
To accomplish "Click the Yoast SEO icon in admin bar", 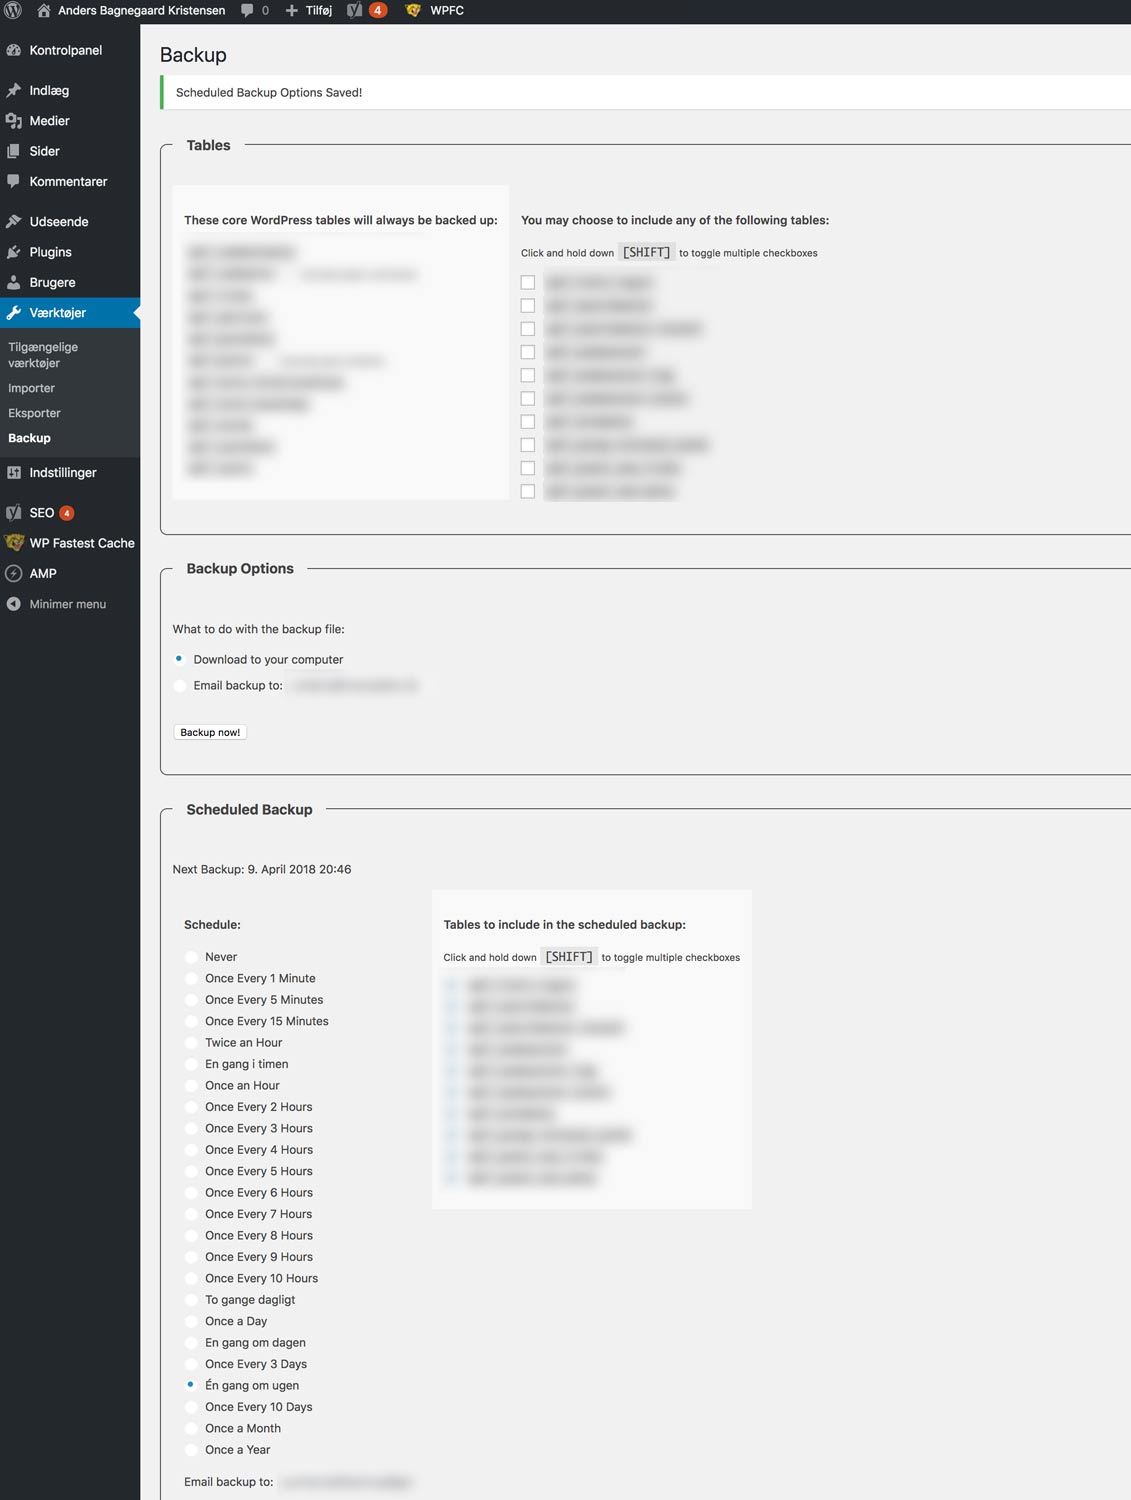I will click(x=355, y=11).
